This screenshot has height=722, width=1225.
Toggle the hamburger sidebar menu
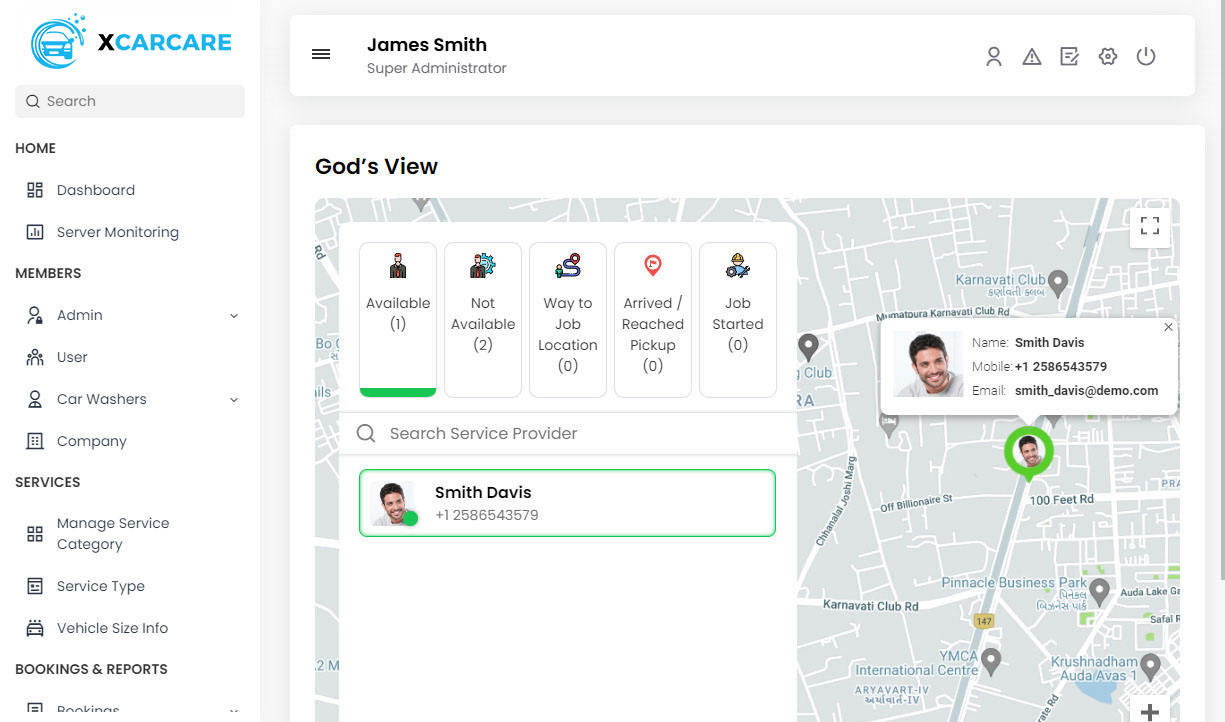click(321, 55)
